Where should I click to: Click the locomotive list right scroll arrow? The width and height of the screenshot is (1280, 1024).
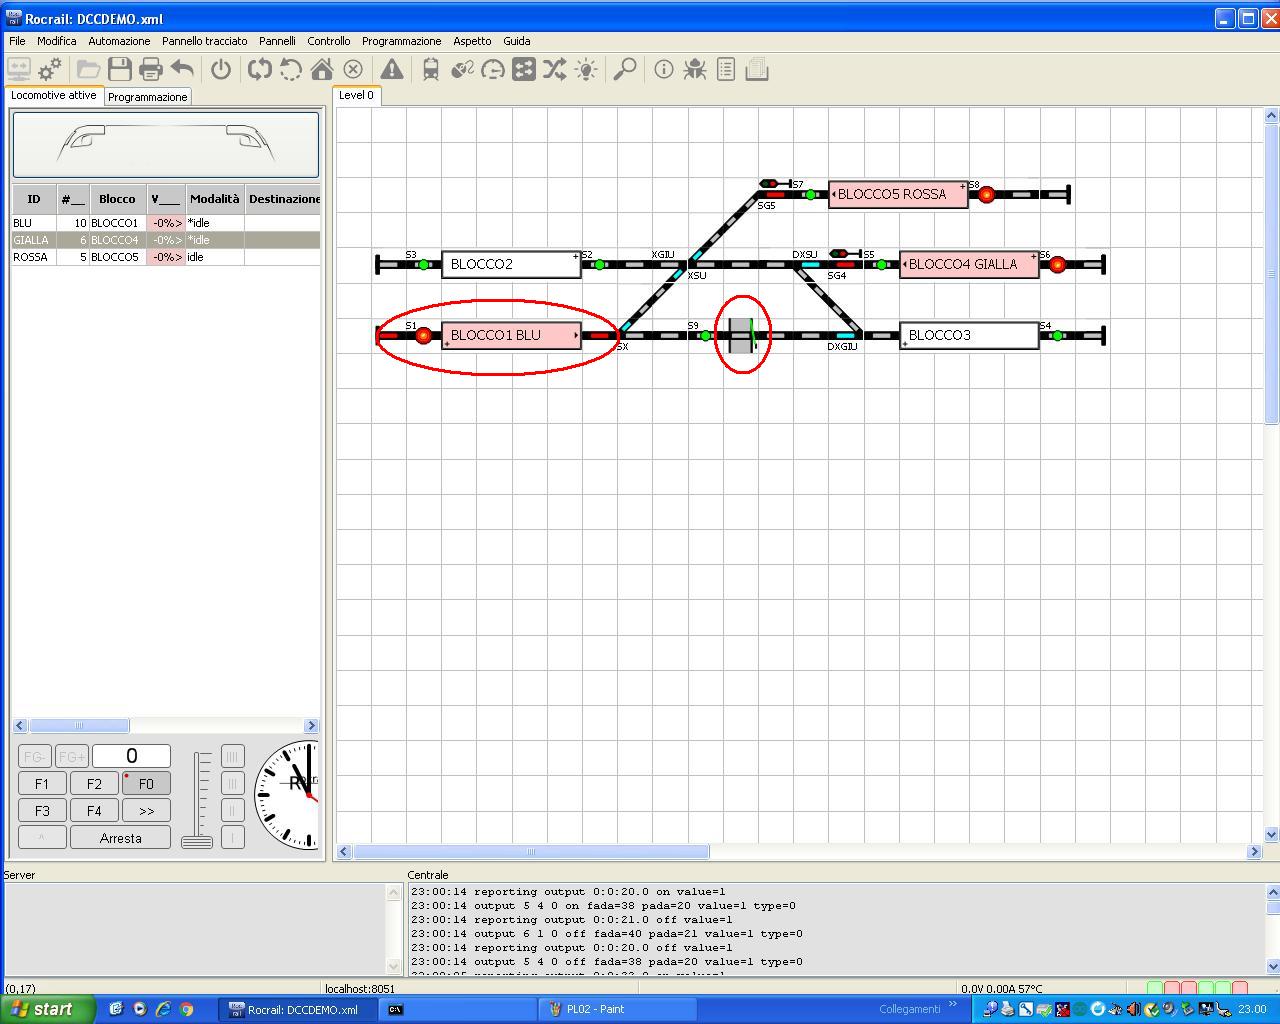(311, 726)
